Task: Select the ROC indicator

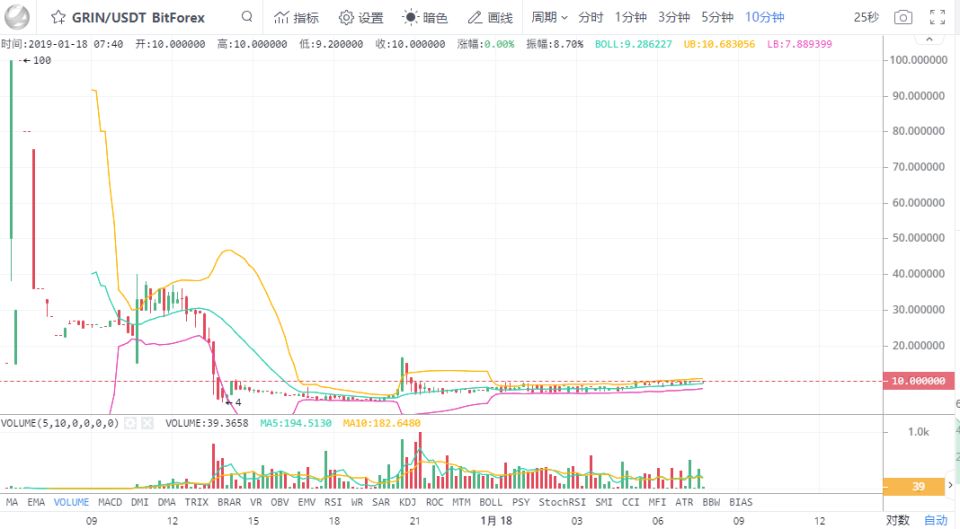Action: point(434,502)
